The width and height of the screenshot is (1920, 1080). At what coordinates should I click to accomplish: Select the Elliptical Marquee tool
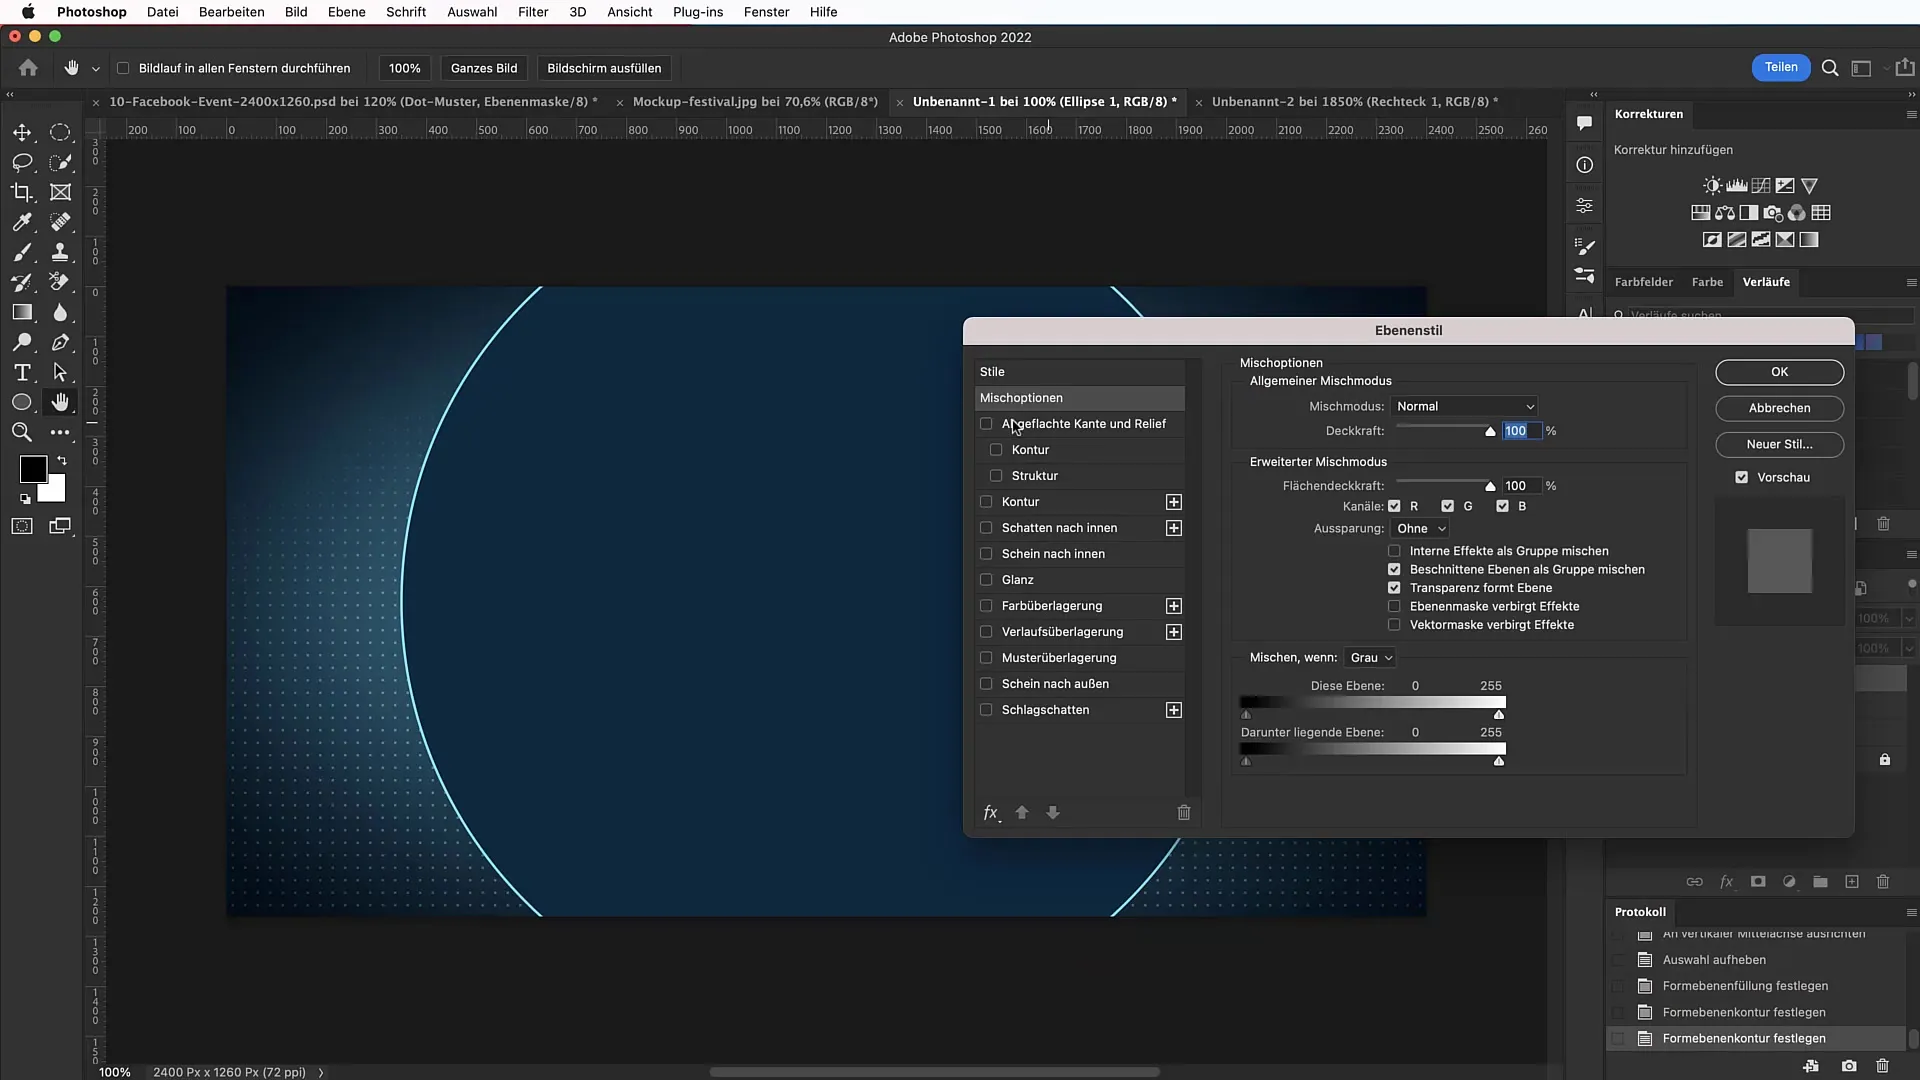point(60,132)
